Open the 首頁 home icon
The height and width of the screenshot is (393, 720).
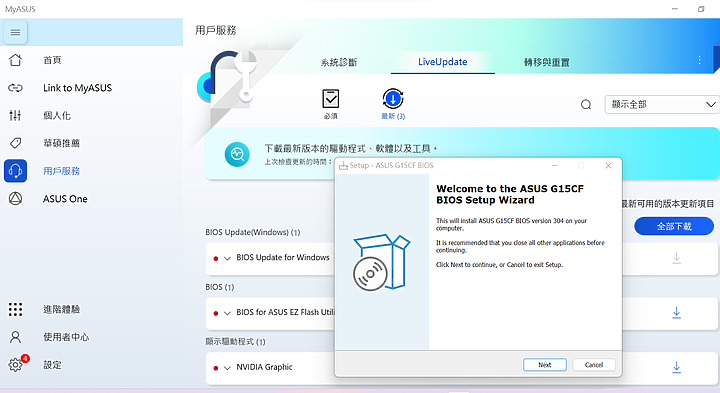[x=15, y=60]
